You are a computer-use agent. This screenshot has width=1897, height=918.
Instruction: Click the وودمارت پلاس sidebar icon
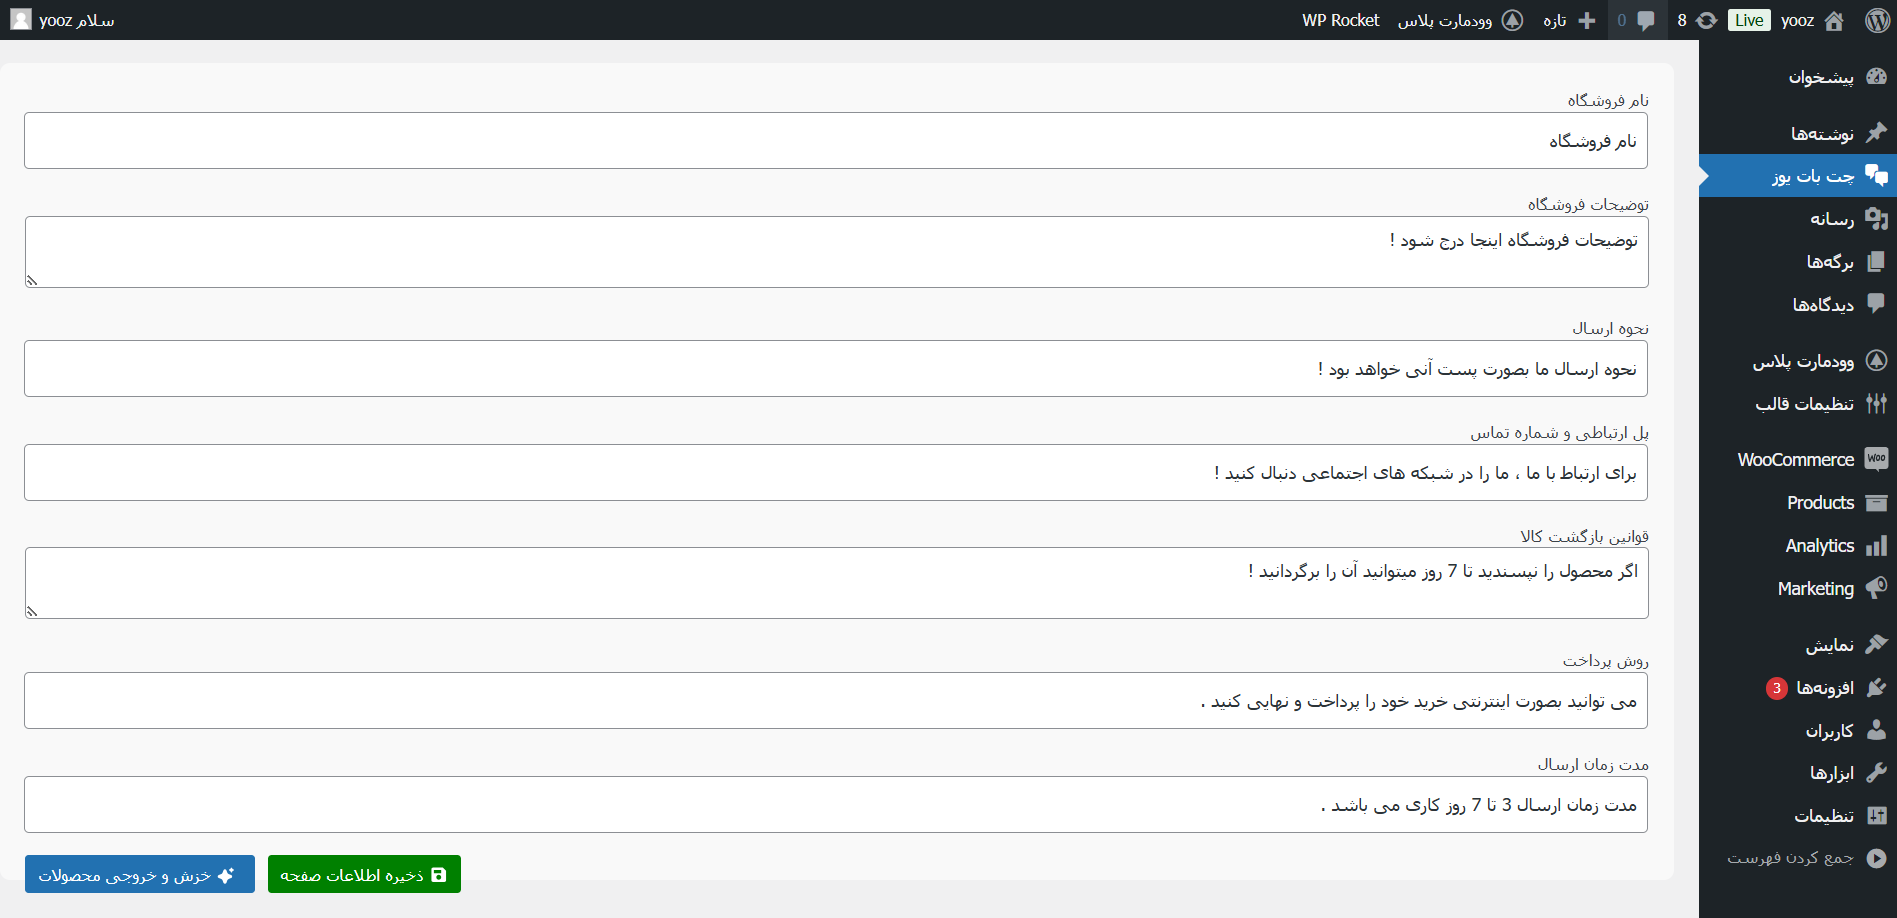[1877, 360]
